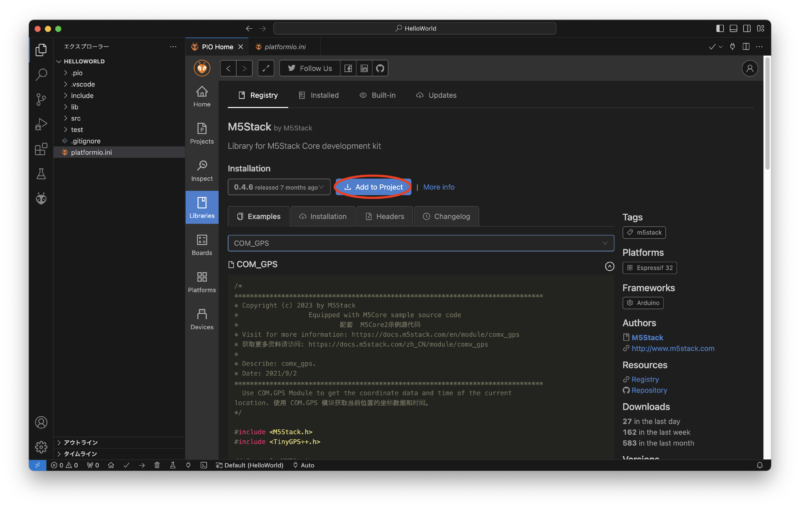Open Serial Monitor plug icon in status bar
Screen dimensions: 800x509
tap(188, 465)
